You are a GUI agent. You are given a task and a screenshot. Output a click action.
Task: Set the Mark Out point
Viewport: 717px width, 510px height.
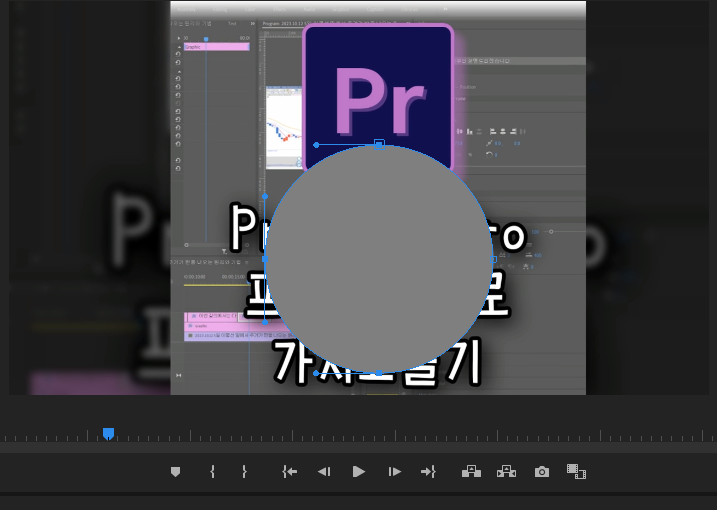click(244, 472)
